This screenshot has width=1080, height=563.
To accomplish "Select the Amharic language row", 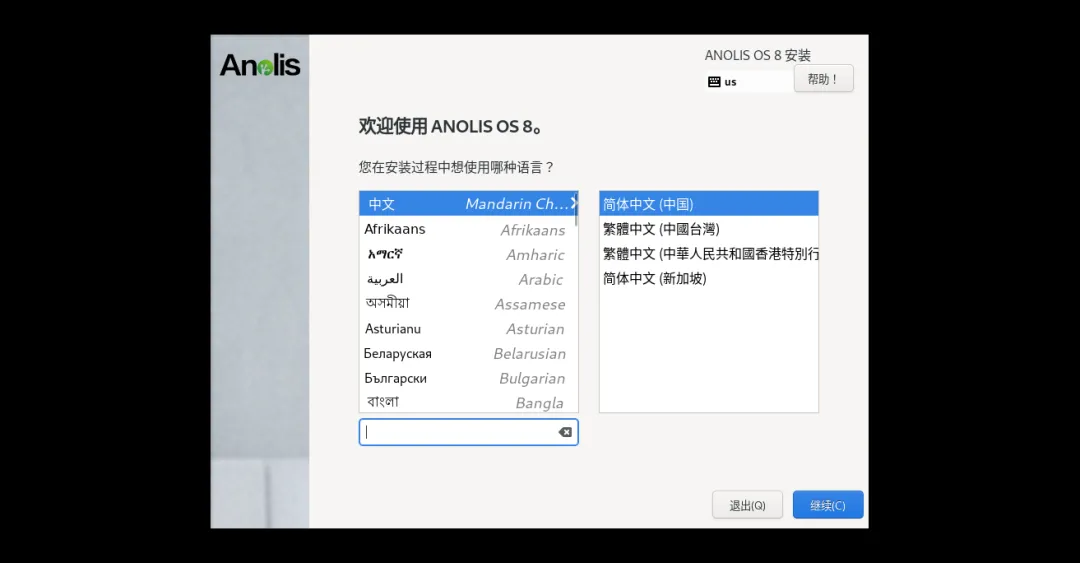I will (x=468, y=254).
